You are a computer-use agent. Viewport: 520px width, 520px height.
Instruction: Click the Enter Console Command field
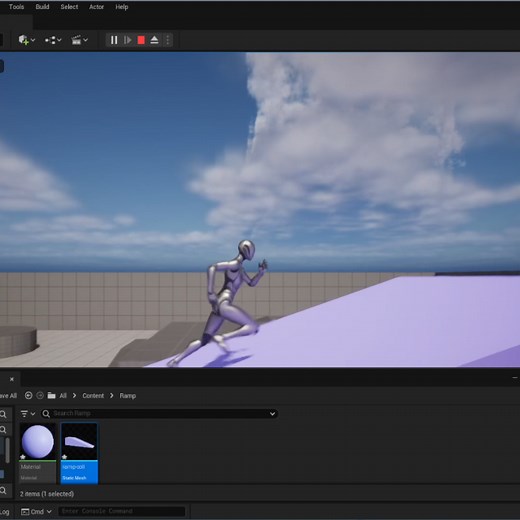point(122,511)
